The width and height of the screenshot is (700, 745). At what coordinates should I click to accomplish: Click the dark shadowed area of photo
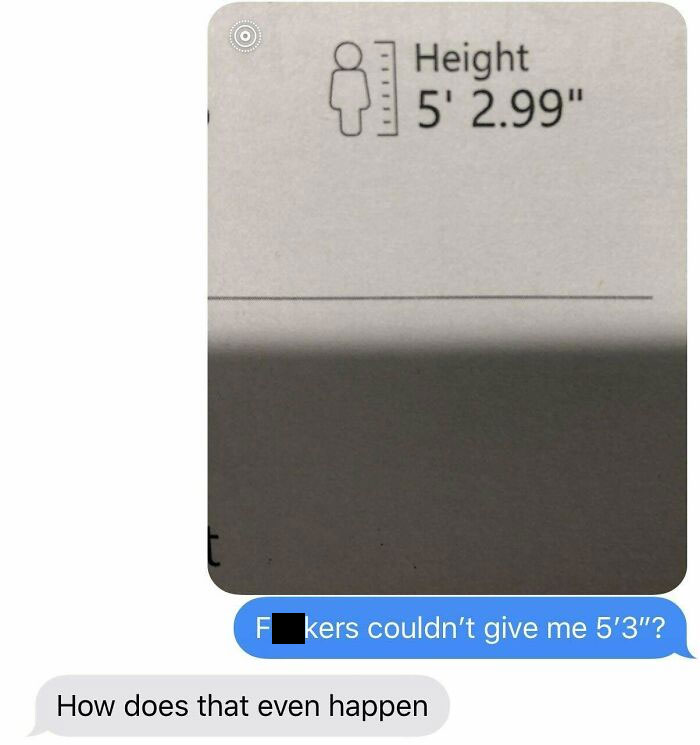pyautogui.click(x=447, y=468)
